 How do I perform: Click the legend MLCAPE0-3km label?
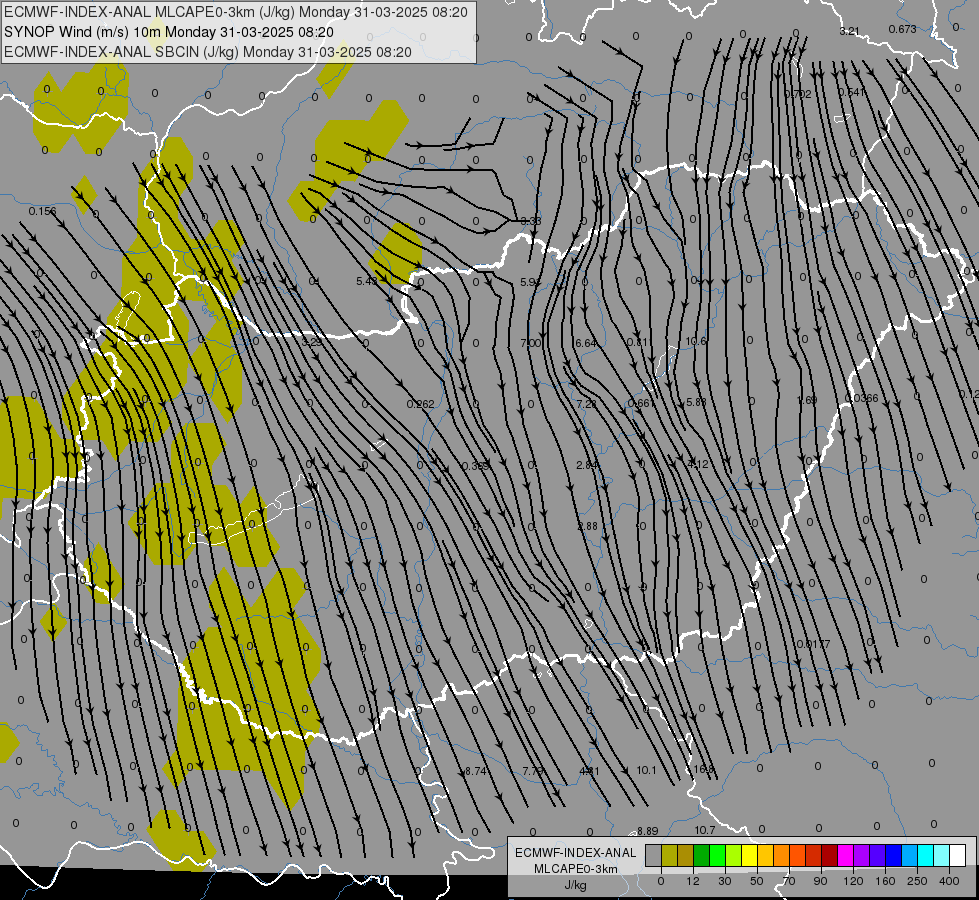click(x=575, y=869)
